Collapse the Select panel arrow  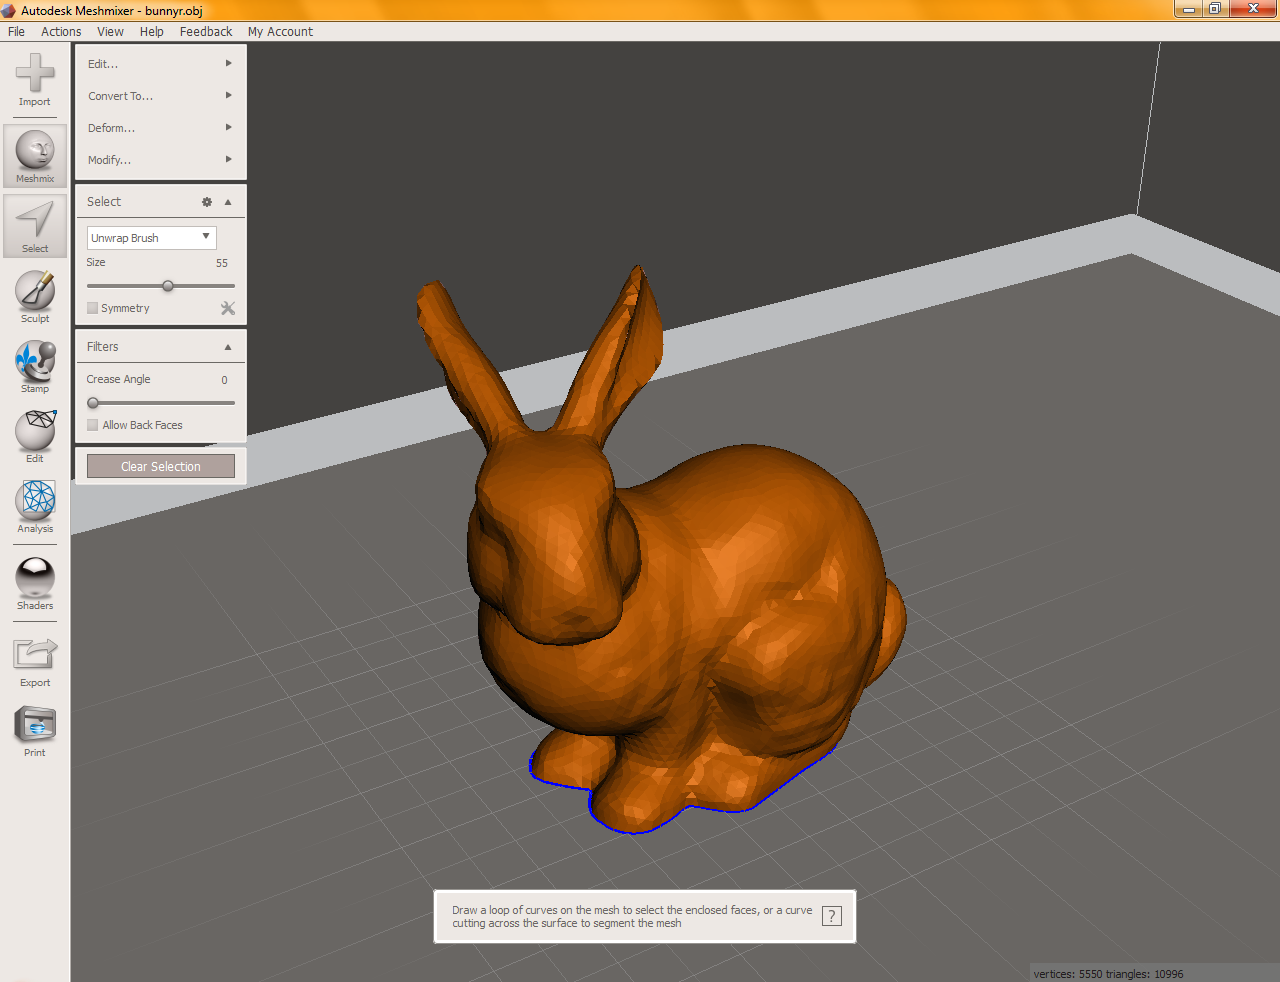pyautogui.click(x=228, y=202)
